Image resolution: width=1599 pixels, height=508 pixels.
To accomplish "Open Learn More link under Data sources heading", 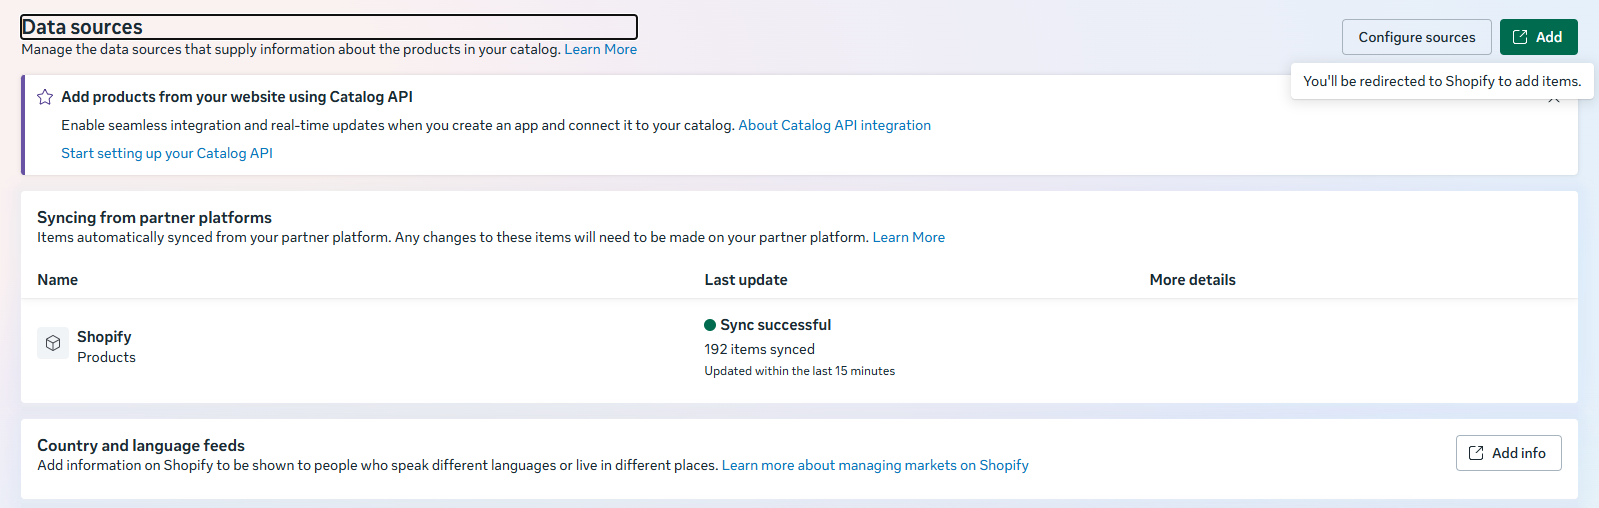I will tap(600, 49).
